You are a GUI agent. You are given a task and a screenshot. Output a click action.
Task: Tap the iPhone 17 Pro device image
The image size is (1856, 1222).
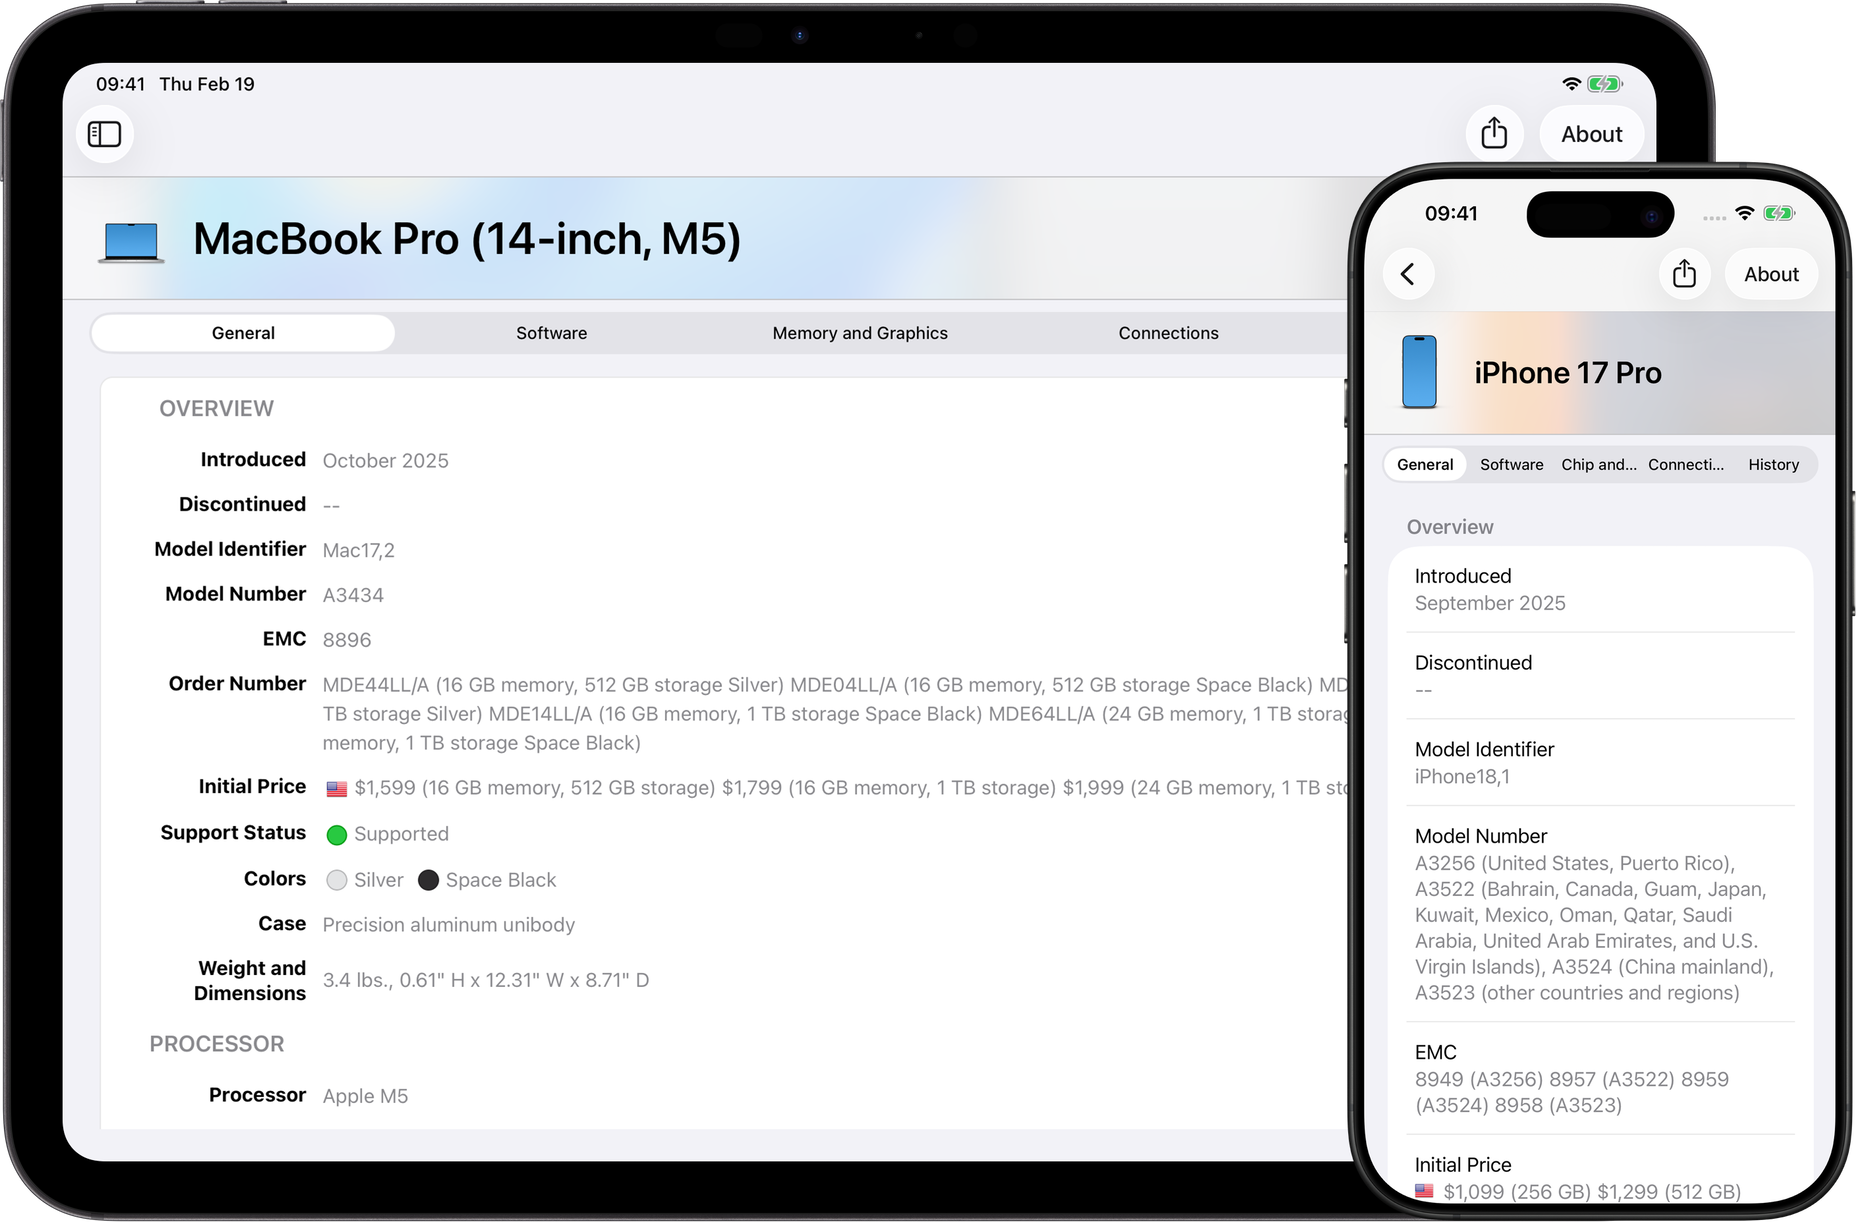(1419, 372)
